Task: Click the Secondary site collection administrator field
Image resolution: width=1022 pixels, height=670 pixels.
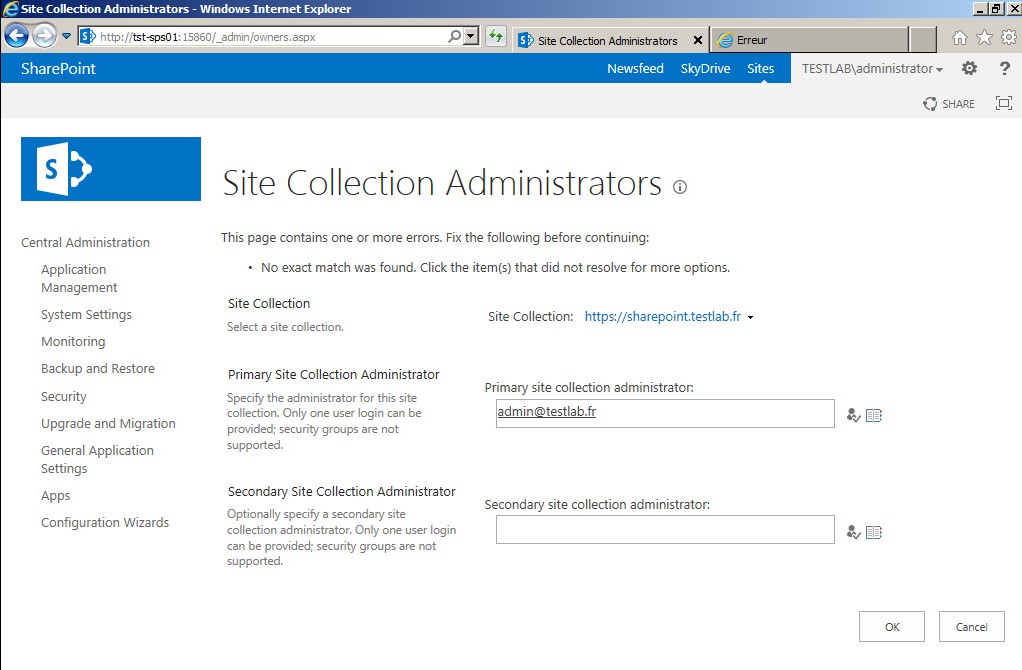Action: click(665, 529)
